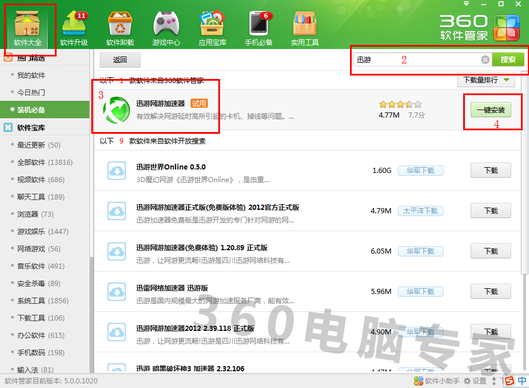Click 华军下载 tag on the 6.05M row
The height and width of the screenshot is (388, 529).
click(420, 251)
